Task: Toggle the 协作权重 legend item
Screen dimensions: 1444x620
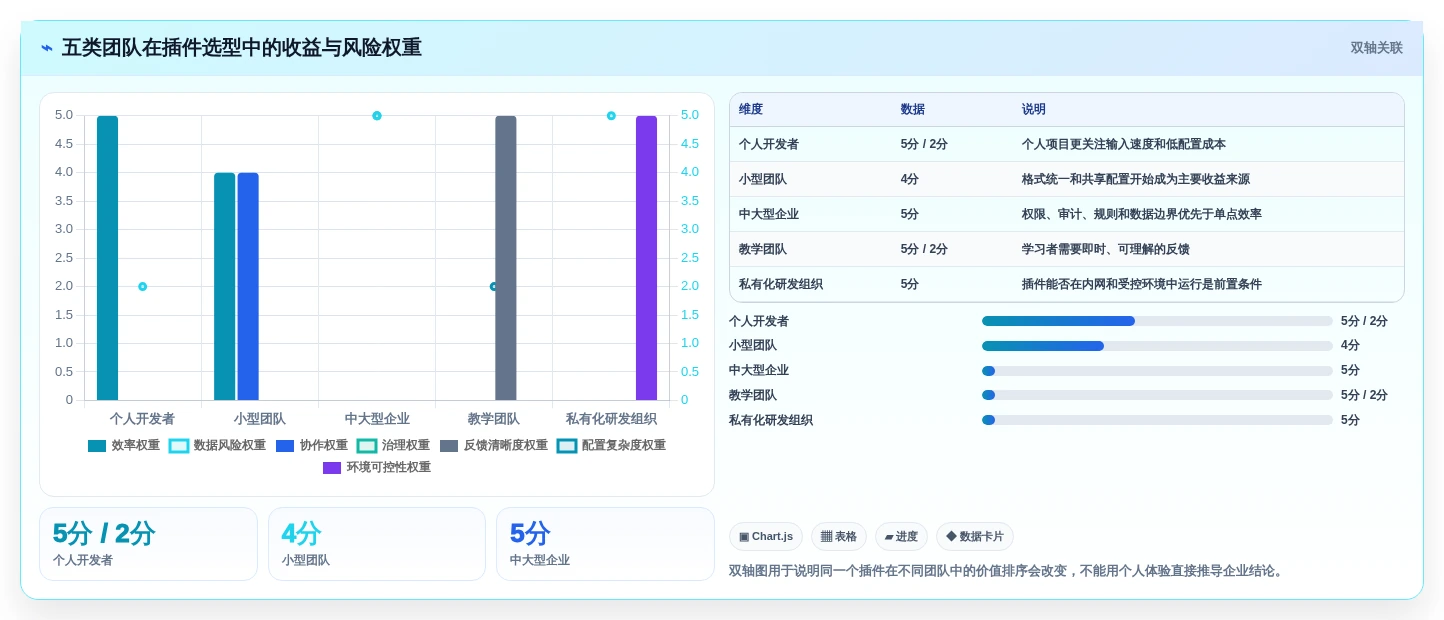Action: tap(312, 446)
